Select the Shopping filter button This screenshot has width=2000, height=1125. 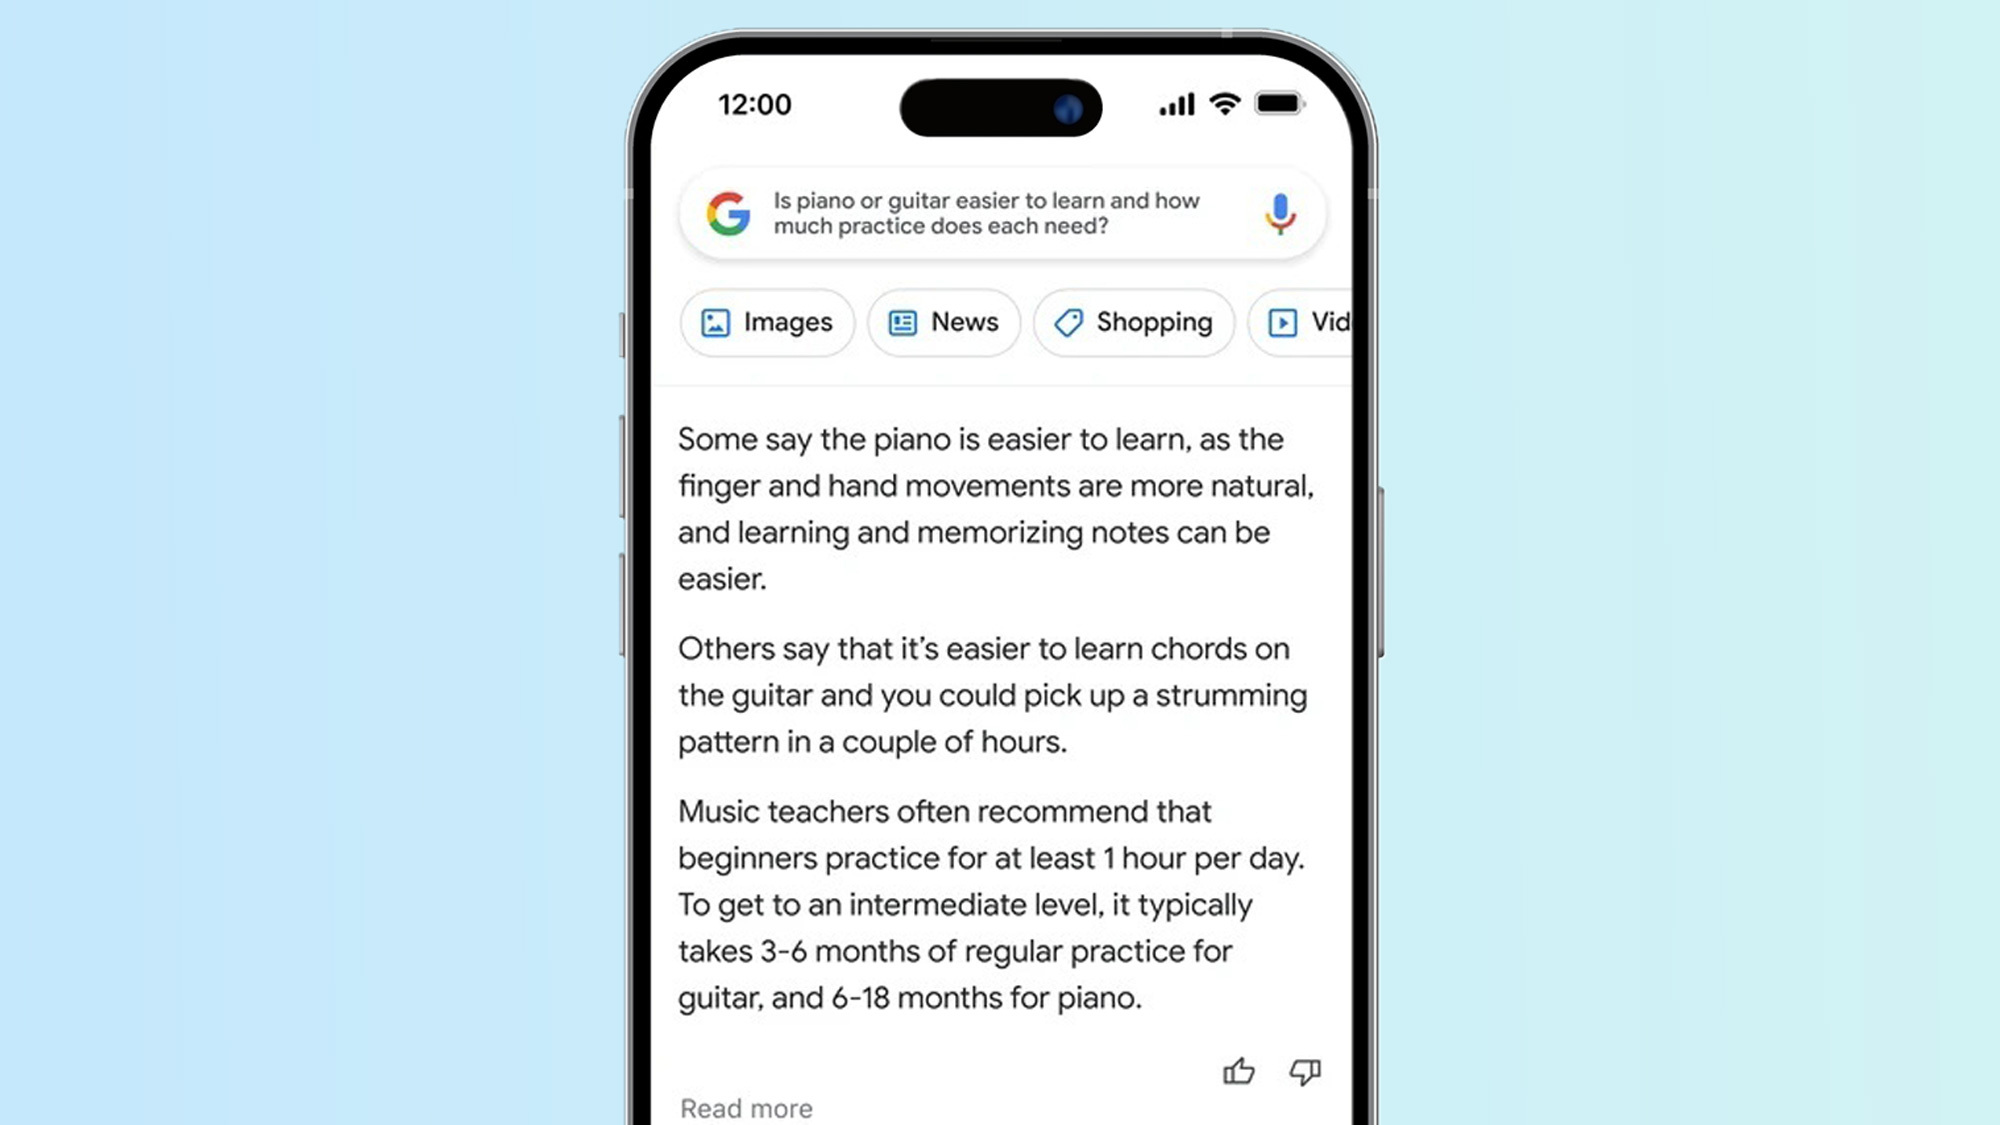(x=1132, y=321)
